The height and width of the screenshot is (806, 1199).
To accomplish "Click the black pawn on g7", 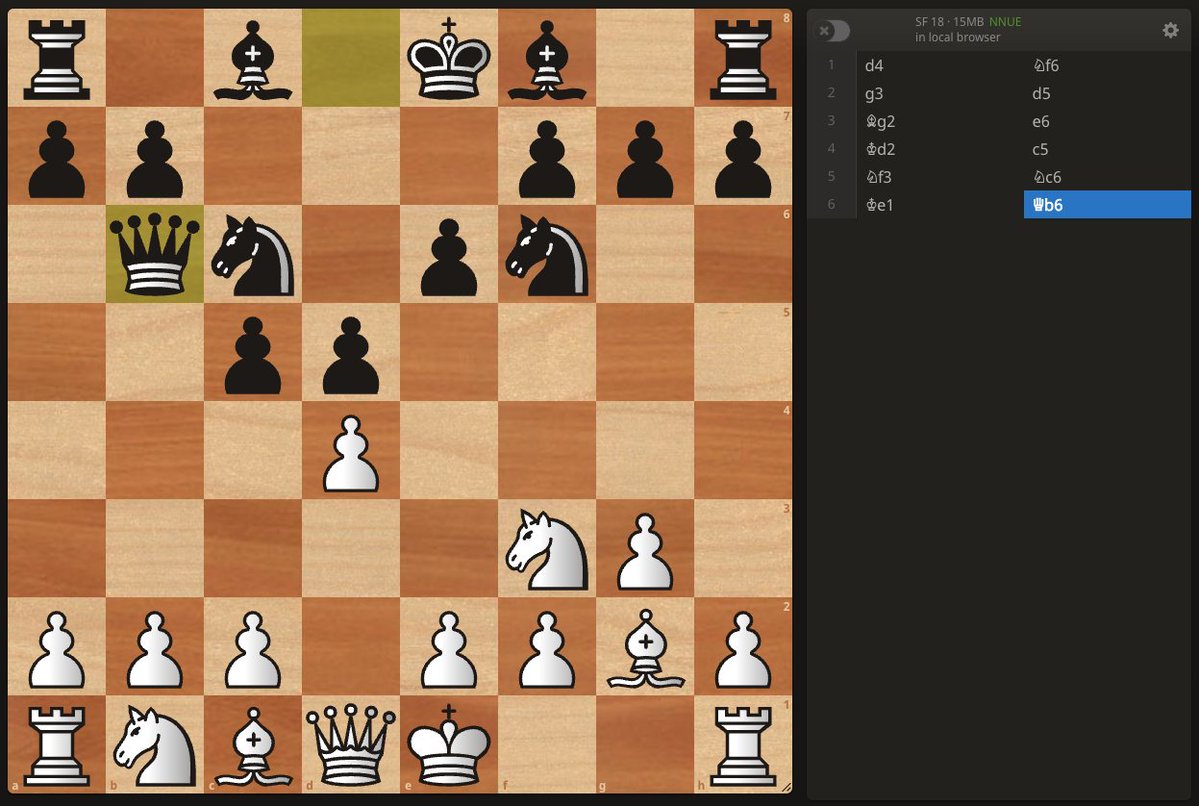I will click(x=645, y=156).
